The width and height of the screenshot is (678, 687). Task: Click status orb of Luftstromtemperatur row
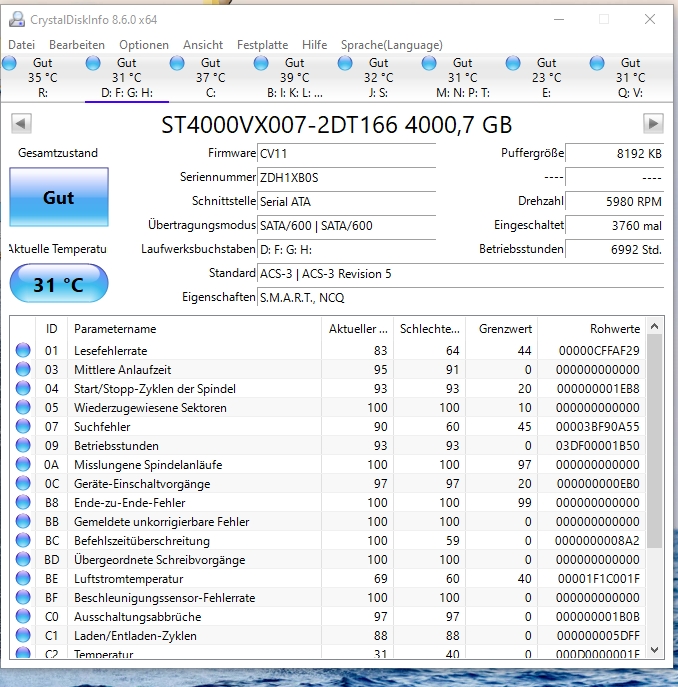click(x=23, y=578)
